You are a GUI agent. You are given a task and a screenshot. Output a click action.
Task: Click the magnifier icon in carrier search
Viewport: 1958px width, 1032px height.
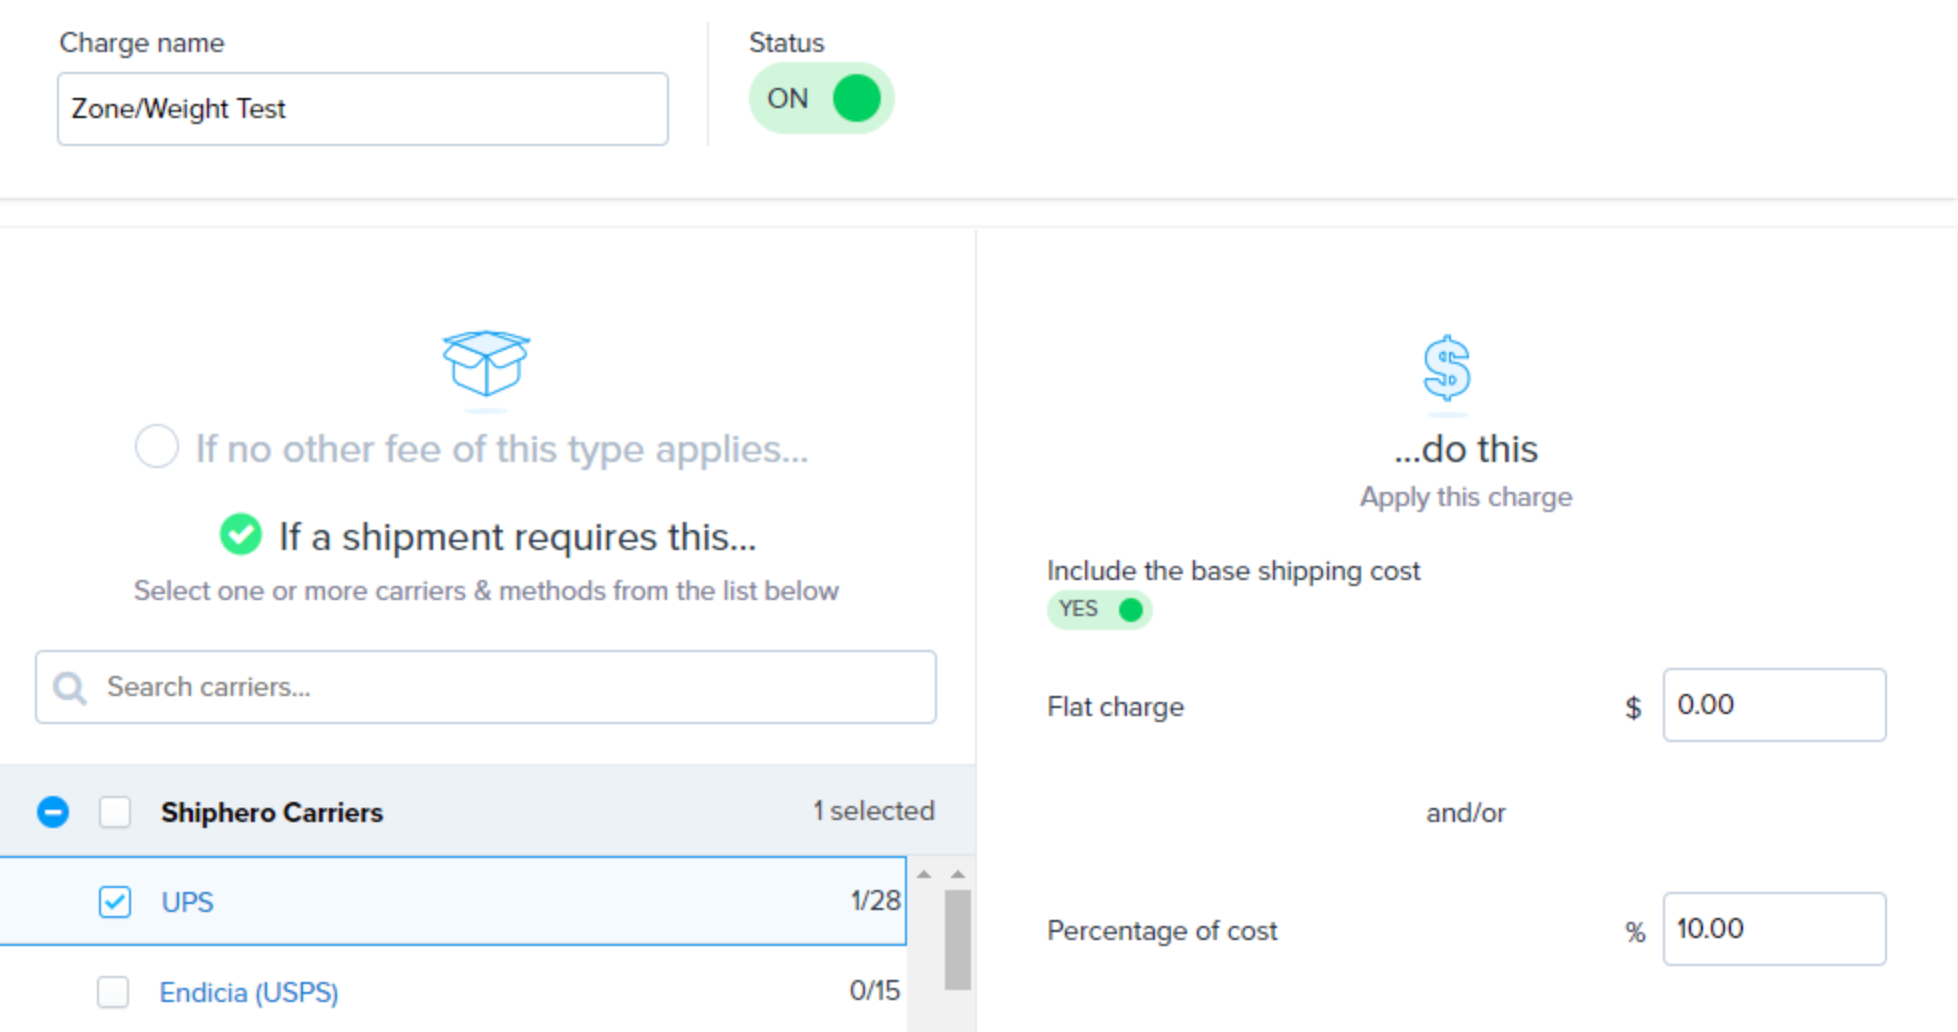pyautogui.click(x=70, y=688)
